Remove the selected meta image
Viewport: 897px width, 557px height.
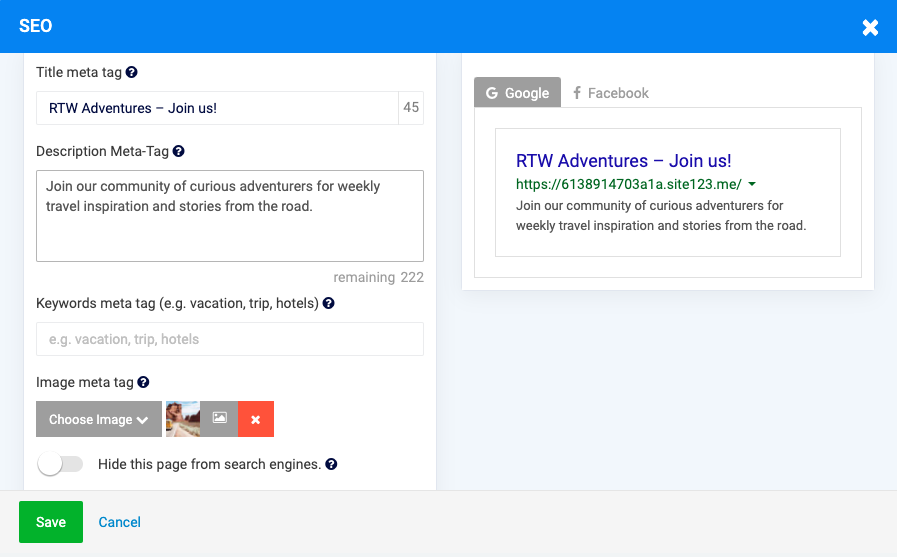[256, 419]
